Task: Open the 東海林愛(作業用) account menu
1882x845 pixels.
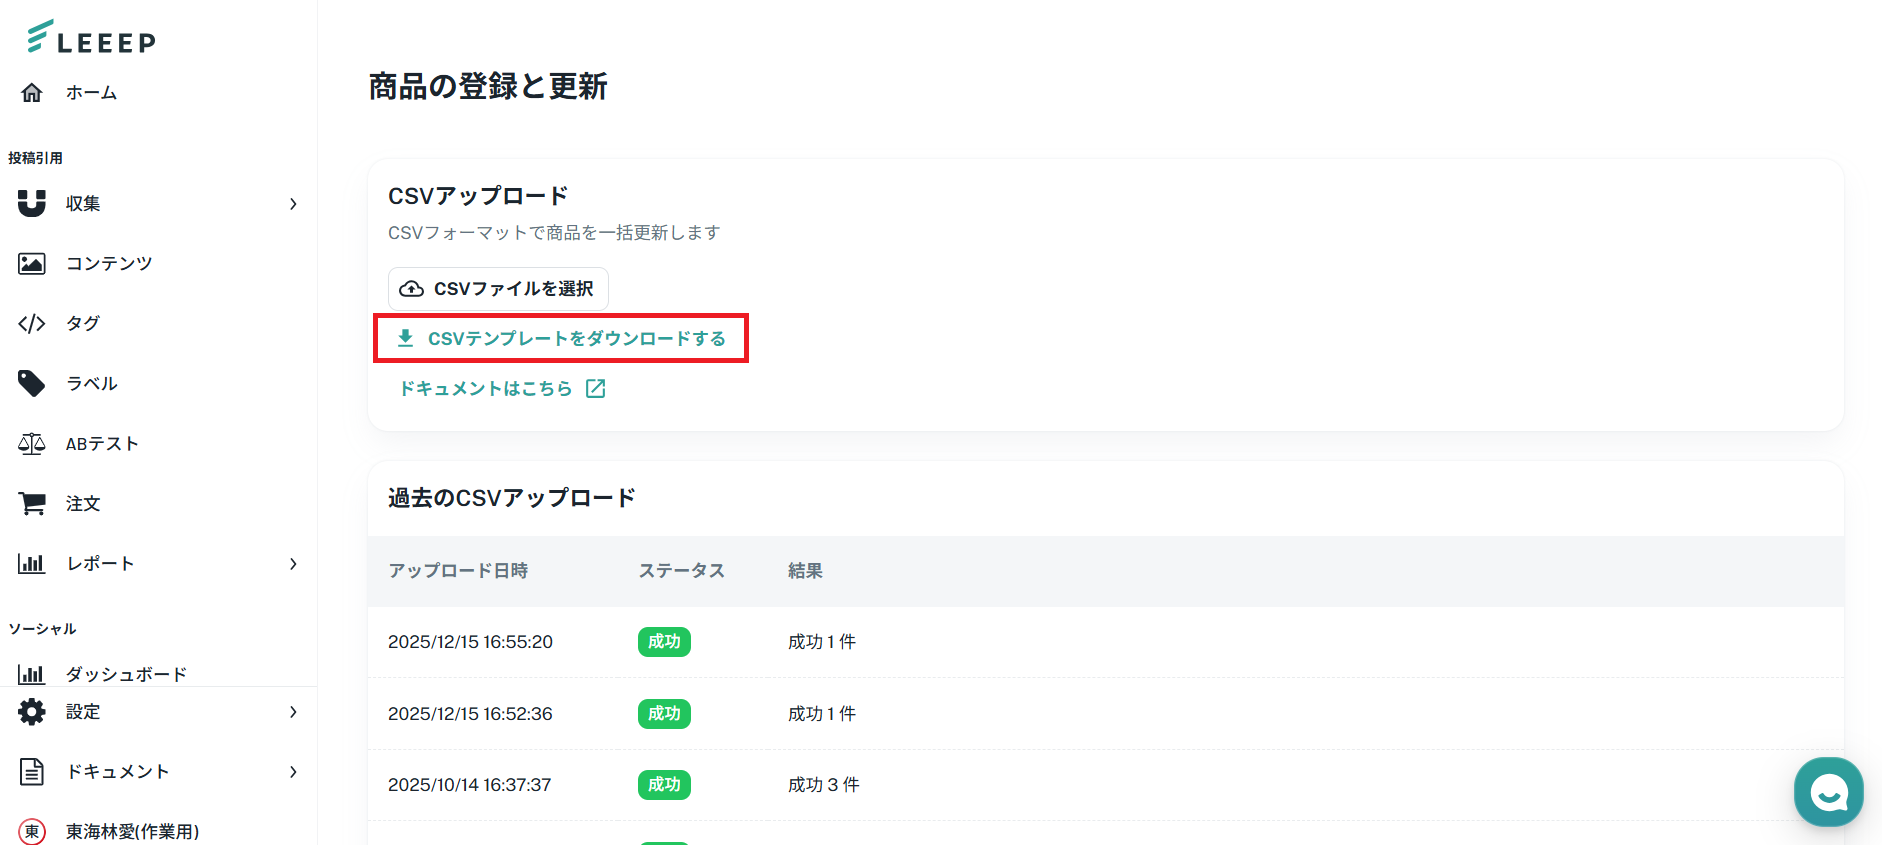Action: (x=132, y=831)
